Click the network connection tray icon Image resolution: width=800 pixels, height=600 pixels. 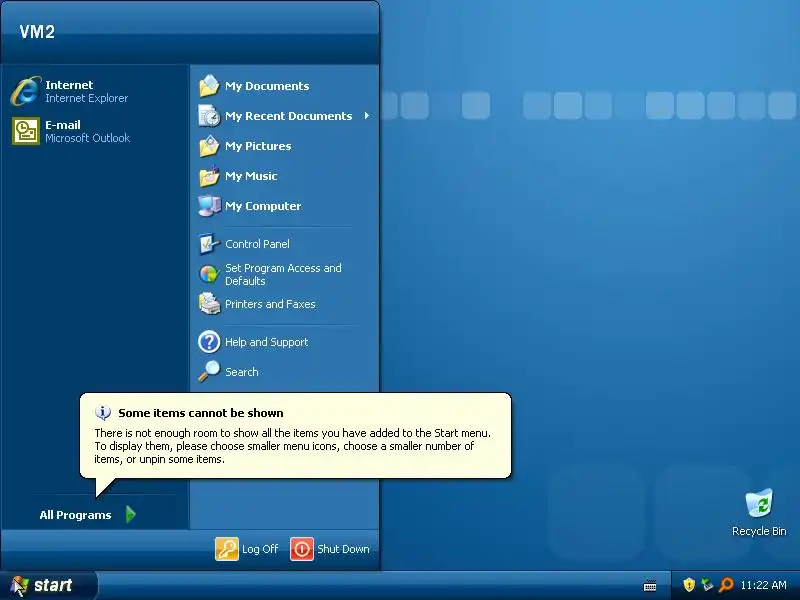click(x=707, y=584)
